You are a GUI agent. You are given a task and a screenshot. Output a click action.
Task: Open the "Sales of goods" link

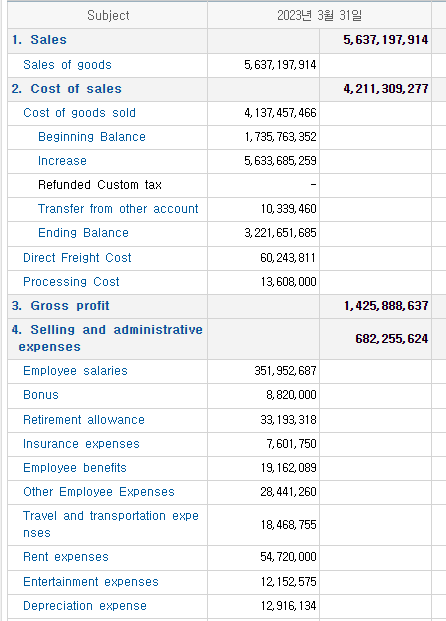[x=67, y=65]
